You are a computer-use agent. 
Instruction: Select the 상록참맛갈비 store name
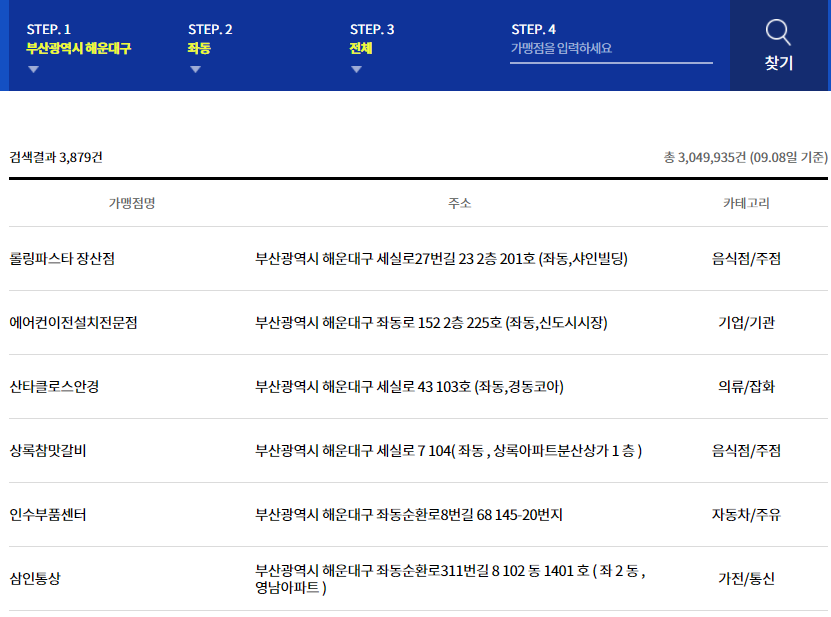[48, 451]
